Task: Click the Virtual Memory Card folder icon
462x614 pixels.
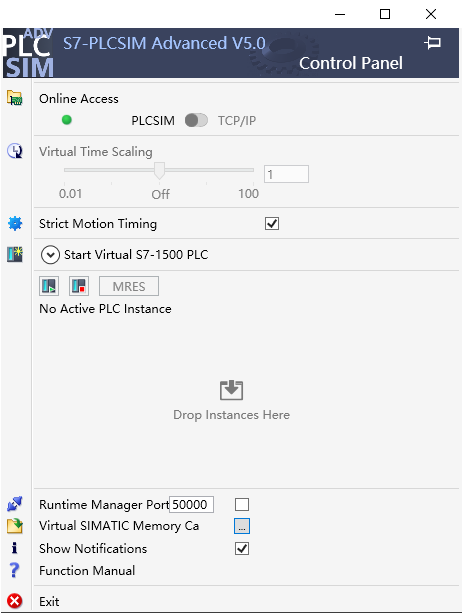Action: (x=15, y=526)
